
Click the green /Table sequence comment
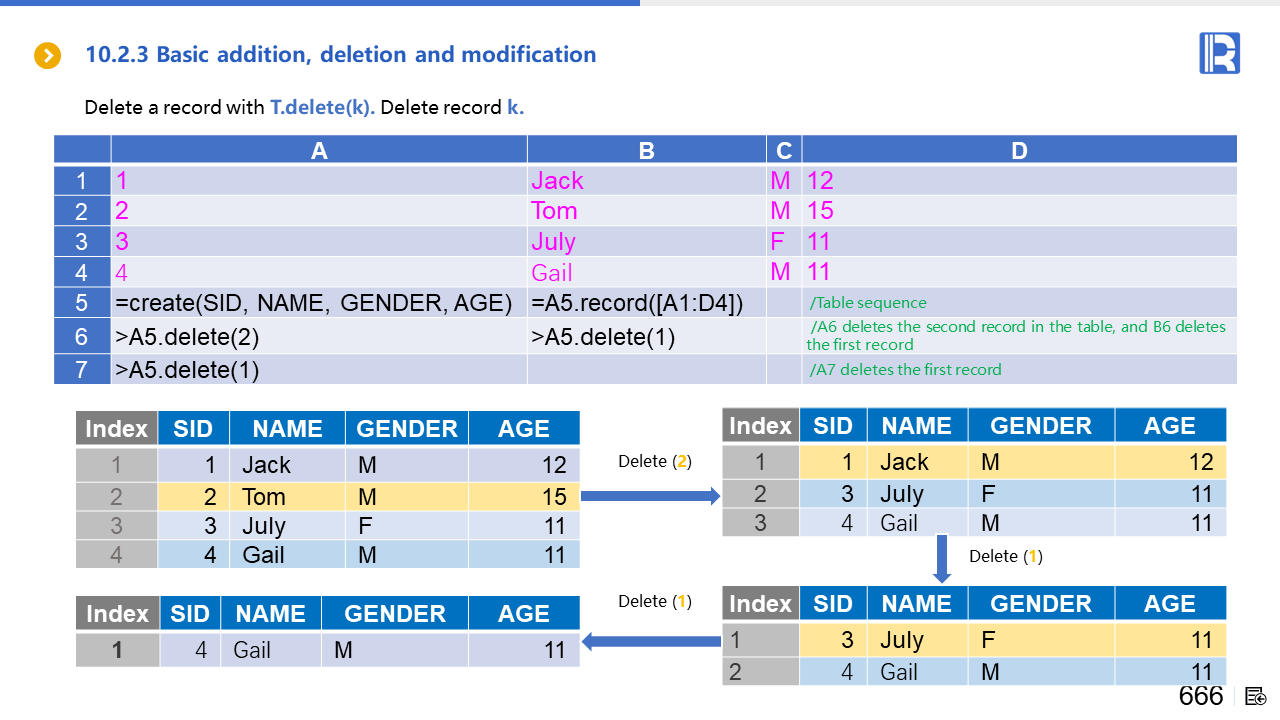tap(868, 303)
